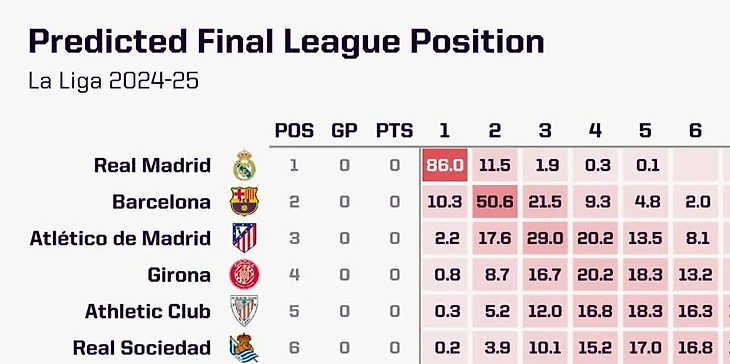The width and height of the screenshot is (730, 364).
Task: Click position 1 column header
Action: [x=445, y=131]
